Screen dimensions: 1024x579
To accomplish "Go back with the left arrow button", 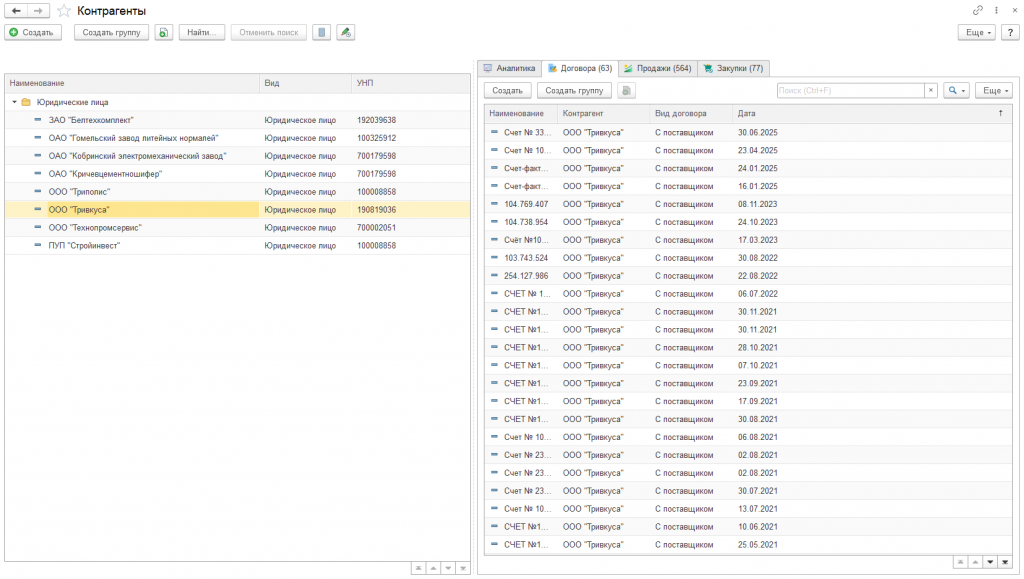I will pyautogui.click(x=16, y=10).
